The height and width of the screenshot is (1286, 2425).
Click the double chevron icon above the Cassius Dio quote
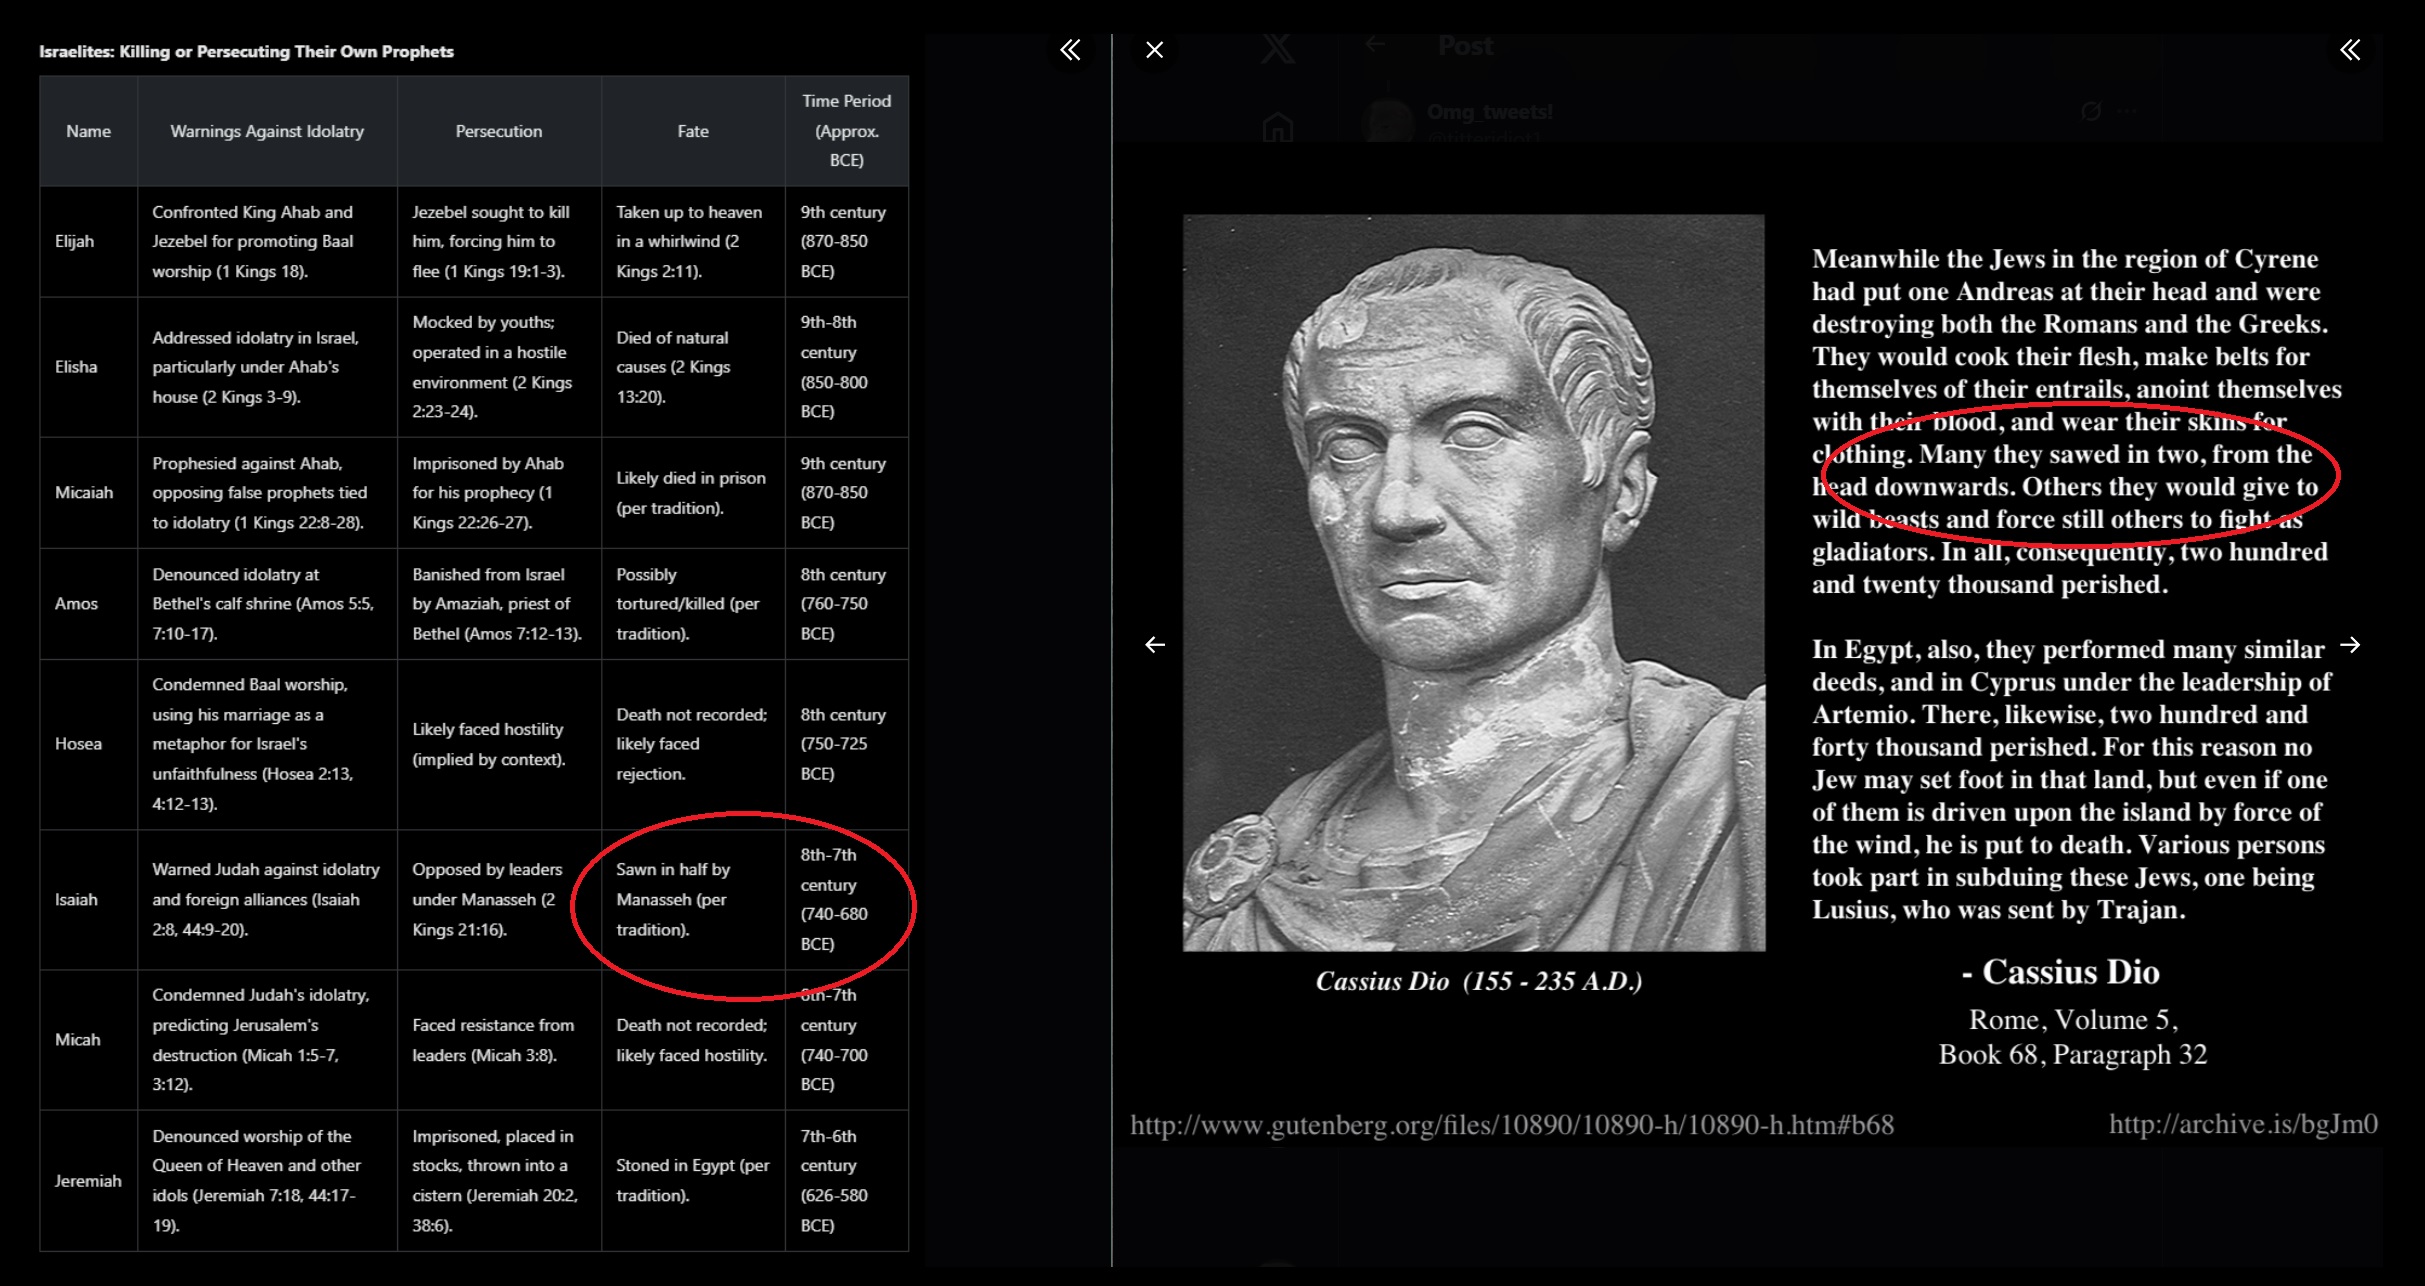[2350, 50]
